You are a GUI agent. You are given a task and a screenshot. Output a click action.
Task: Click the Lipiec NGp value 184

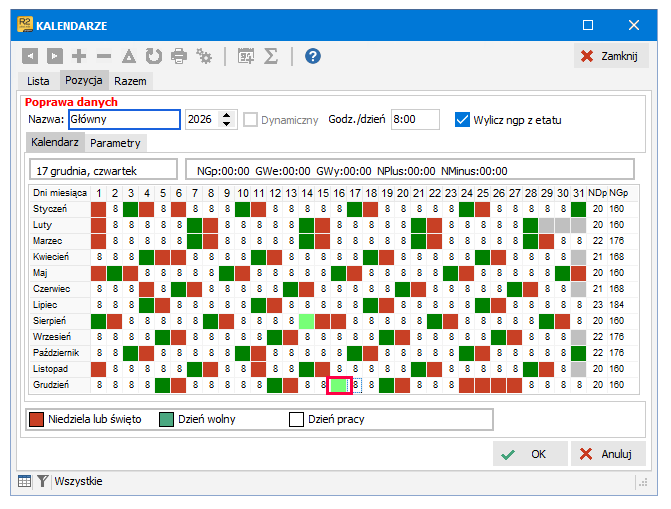point(617,305)
